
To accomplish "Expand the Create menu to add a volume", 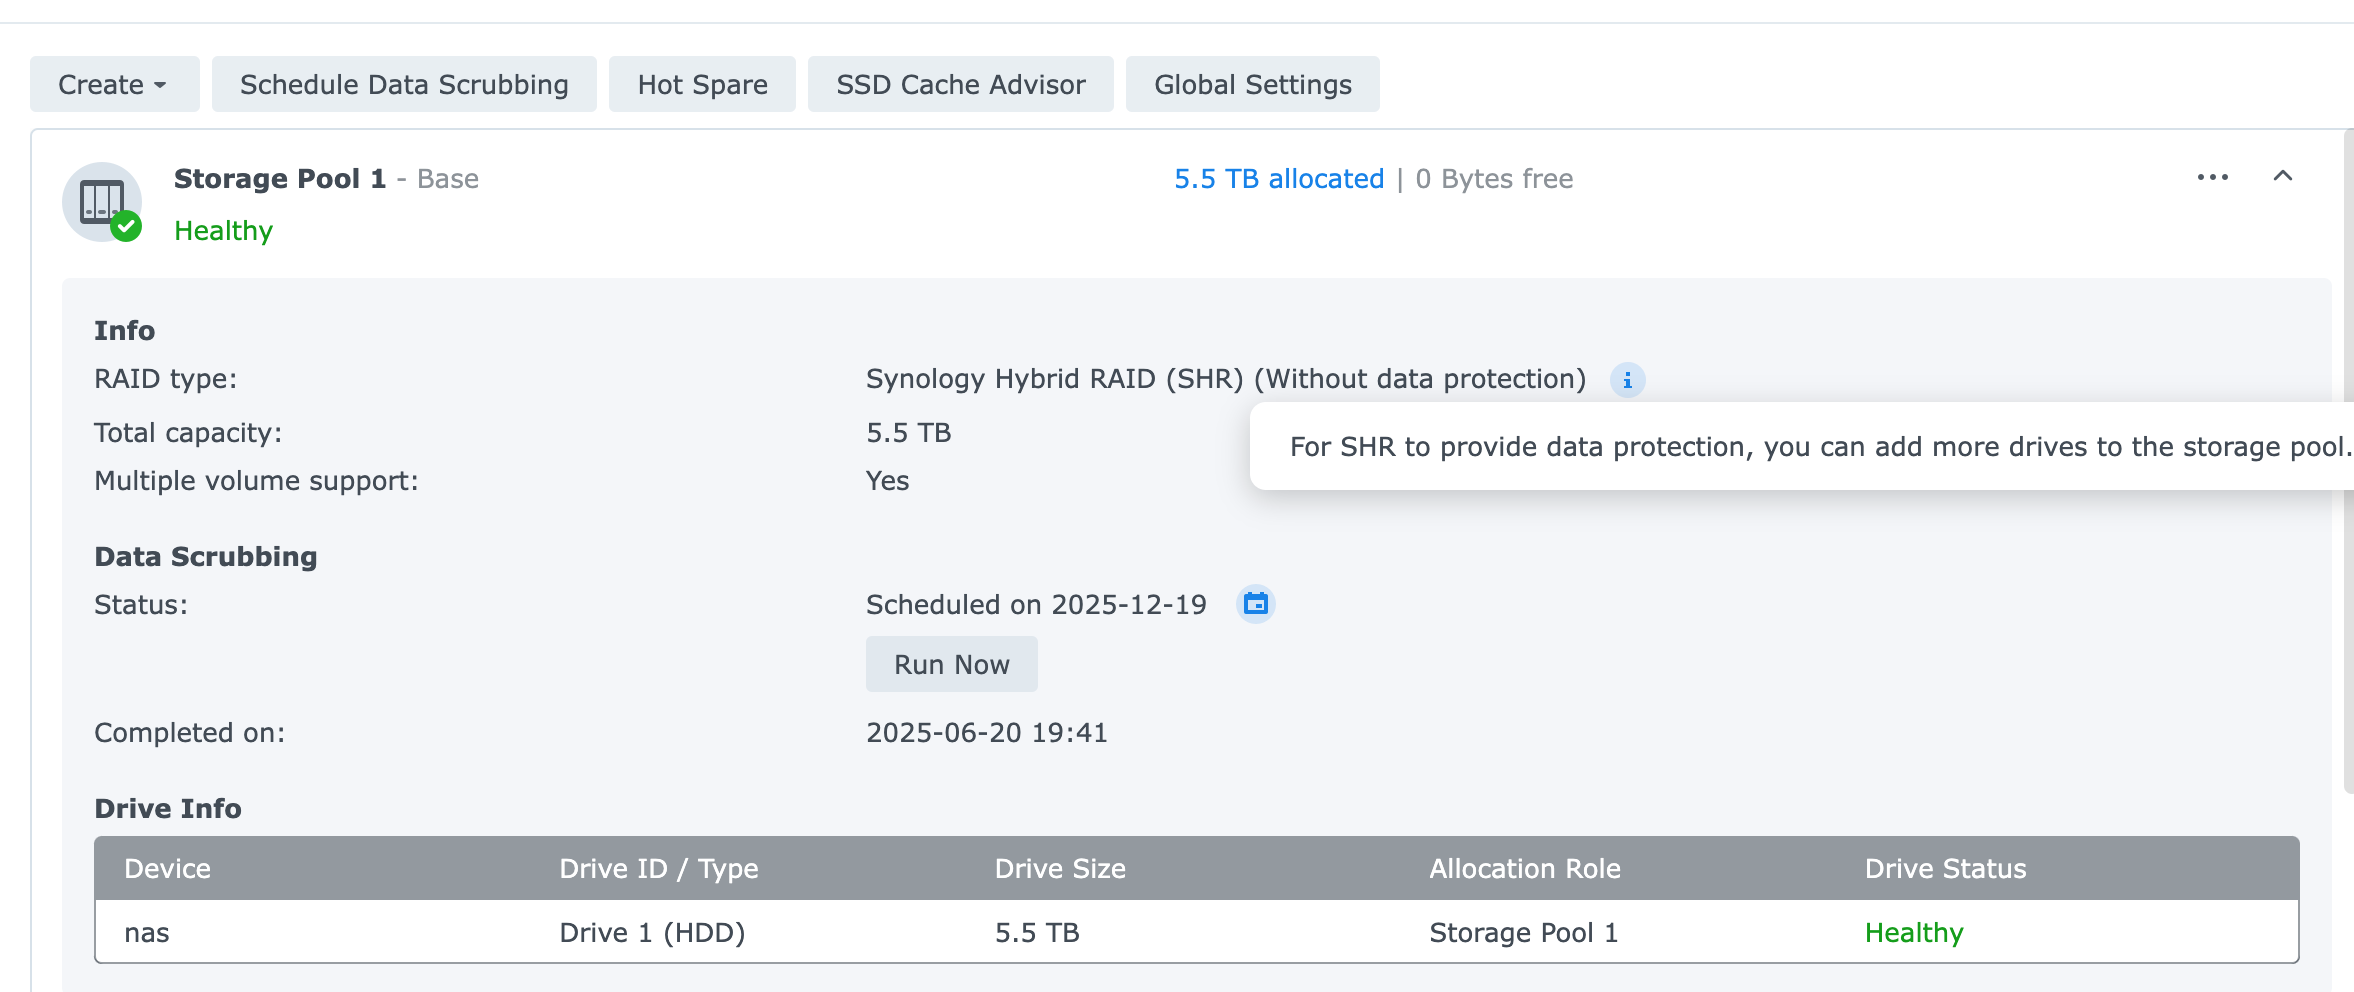I will tap(114, 84).
